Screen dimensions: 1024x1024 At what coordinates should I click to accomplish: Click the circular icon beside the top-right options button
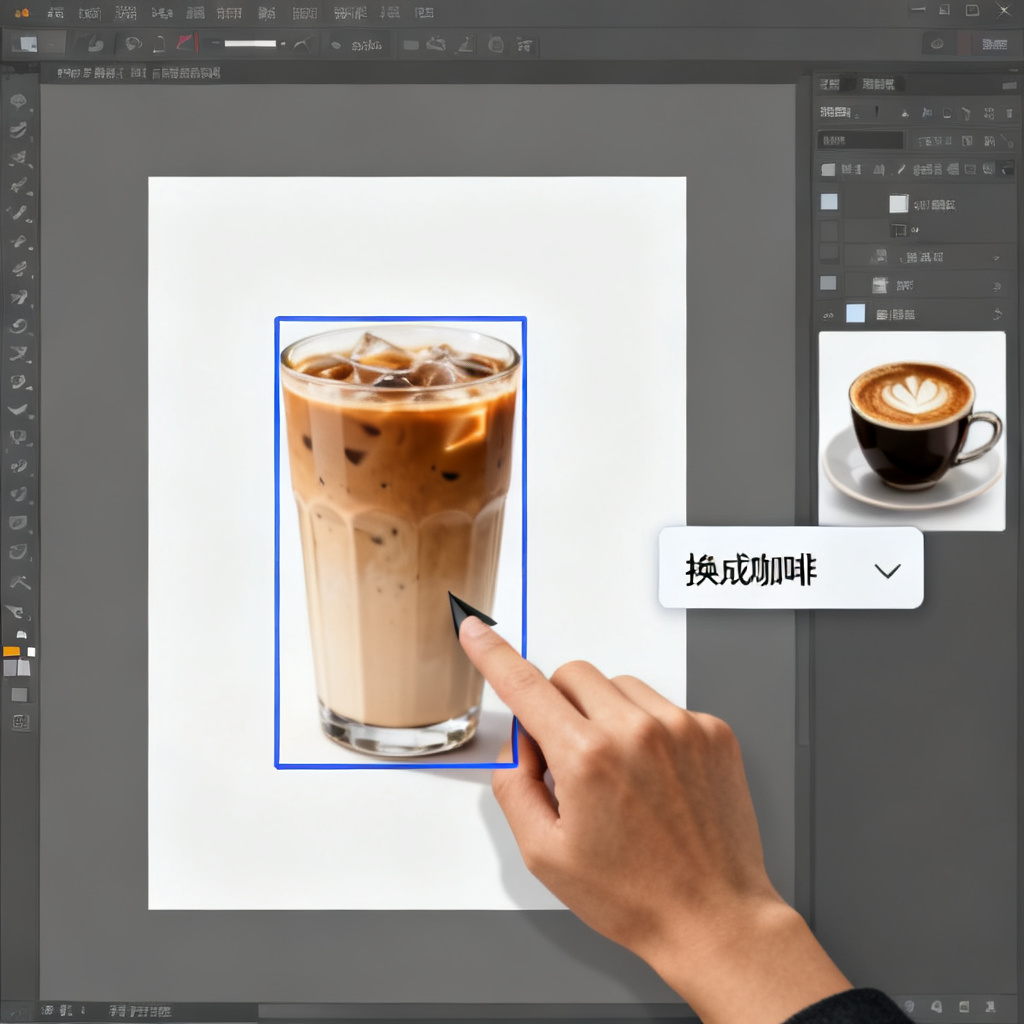[937, 44]
